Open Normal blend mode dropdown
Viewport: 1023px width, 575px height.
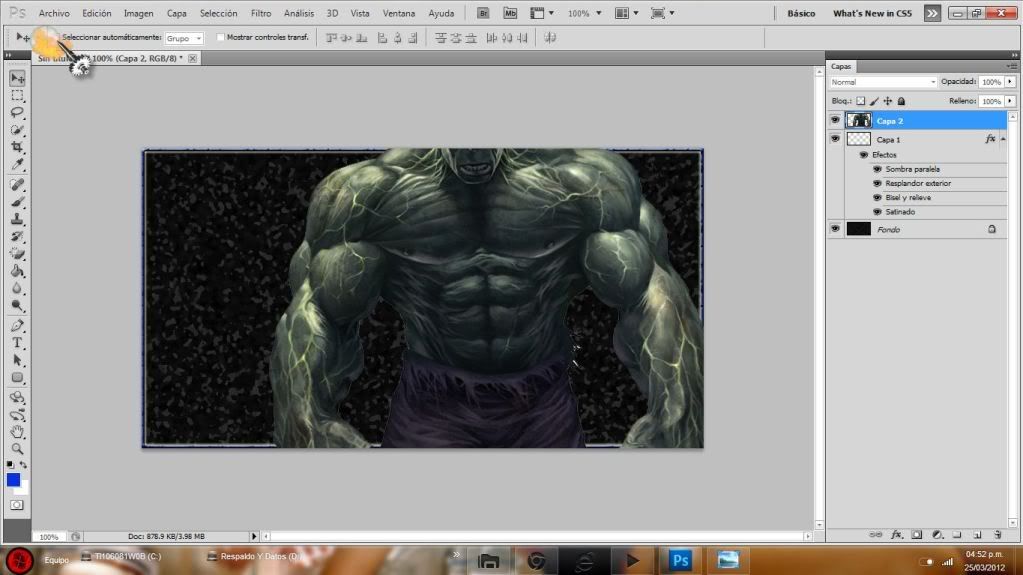[883, 82]
